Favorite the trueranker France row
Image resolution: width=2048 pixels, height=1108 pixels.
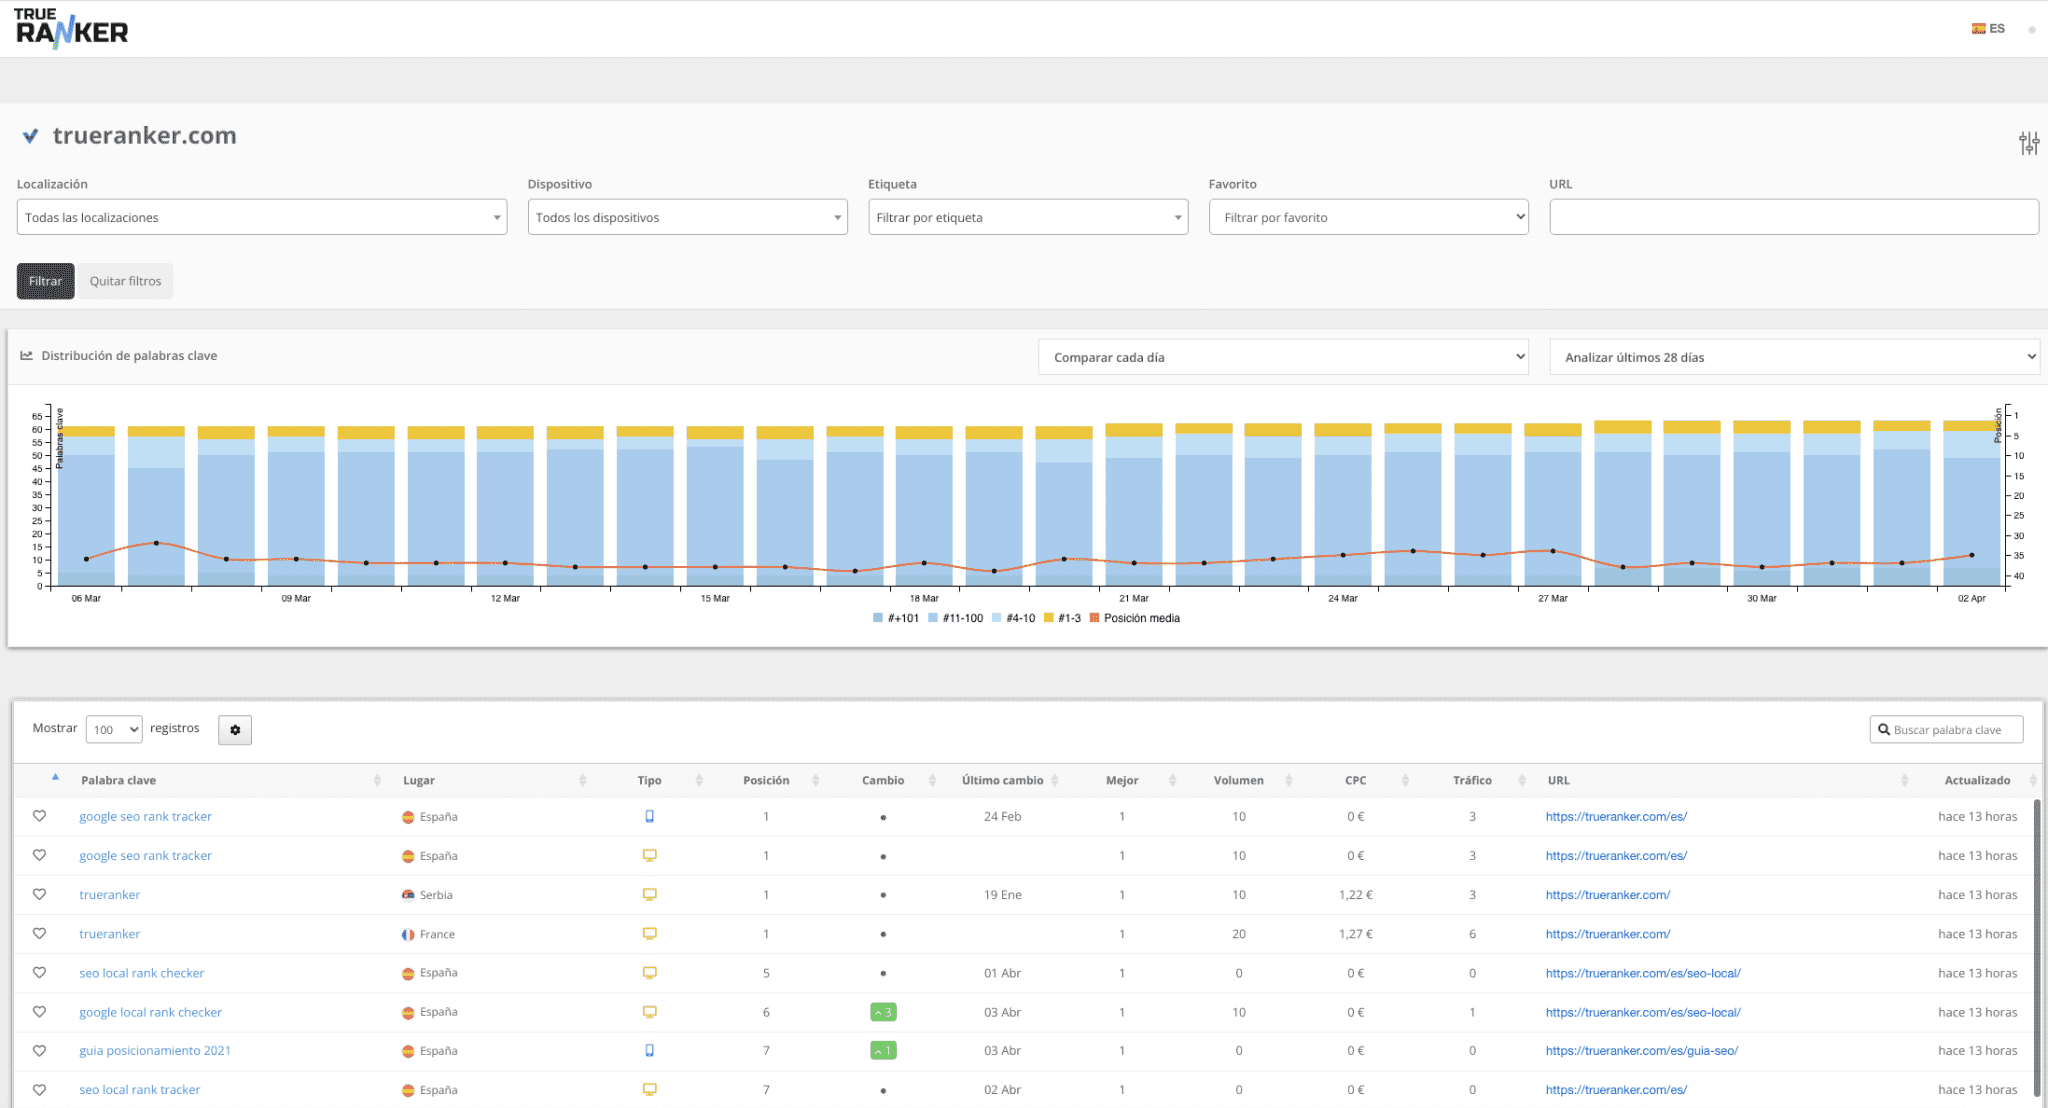39,933
